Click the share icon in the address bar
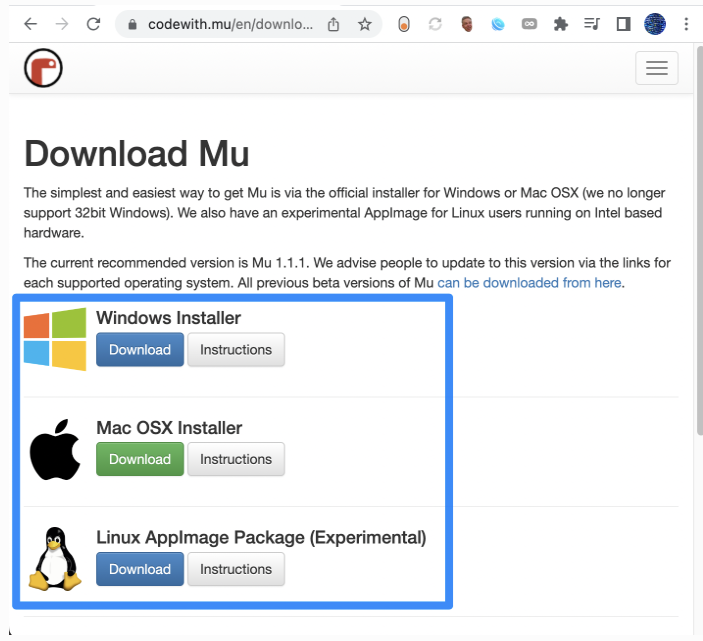The height and width of the screenshot is (641, 703). [334, 24]
